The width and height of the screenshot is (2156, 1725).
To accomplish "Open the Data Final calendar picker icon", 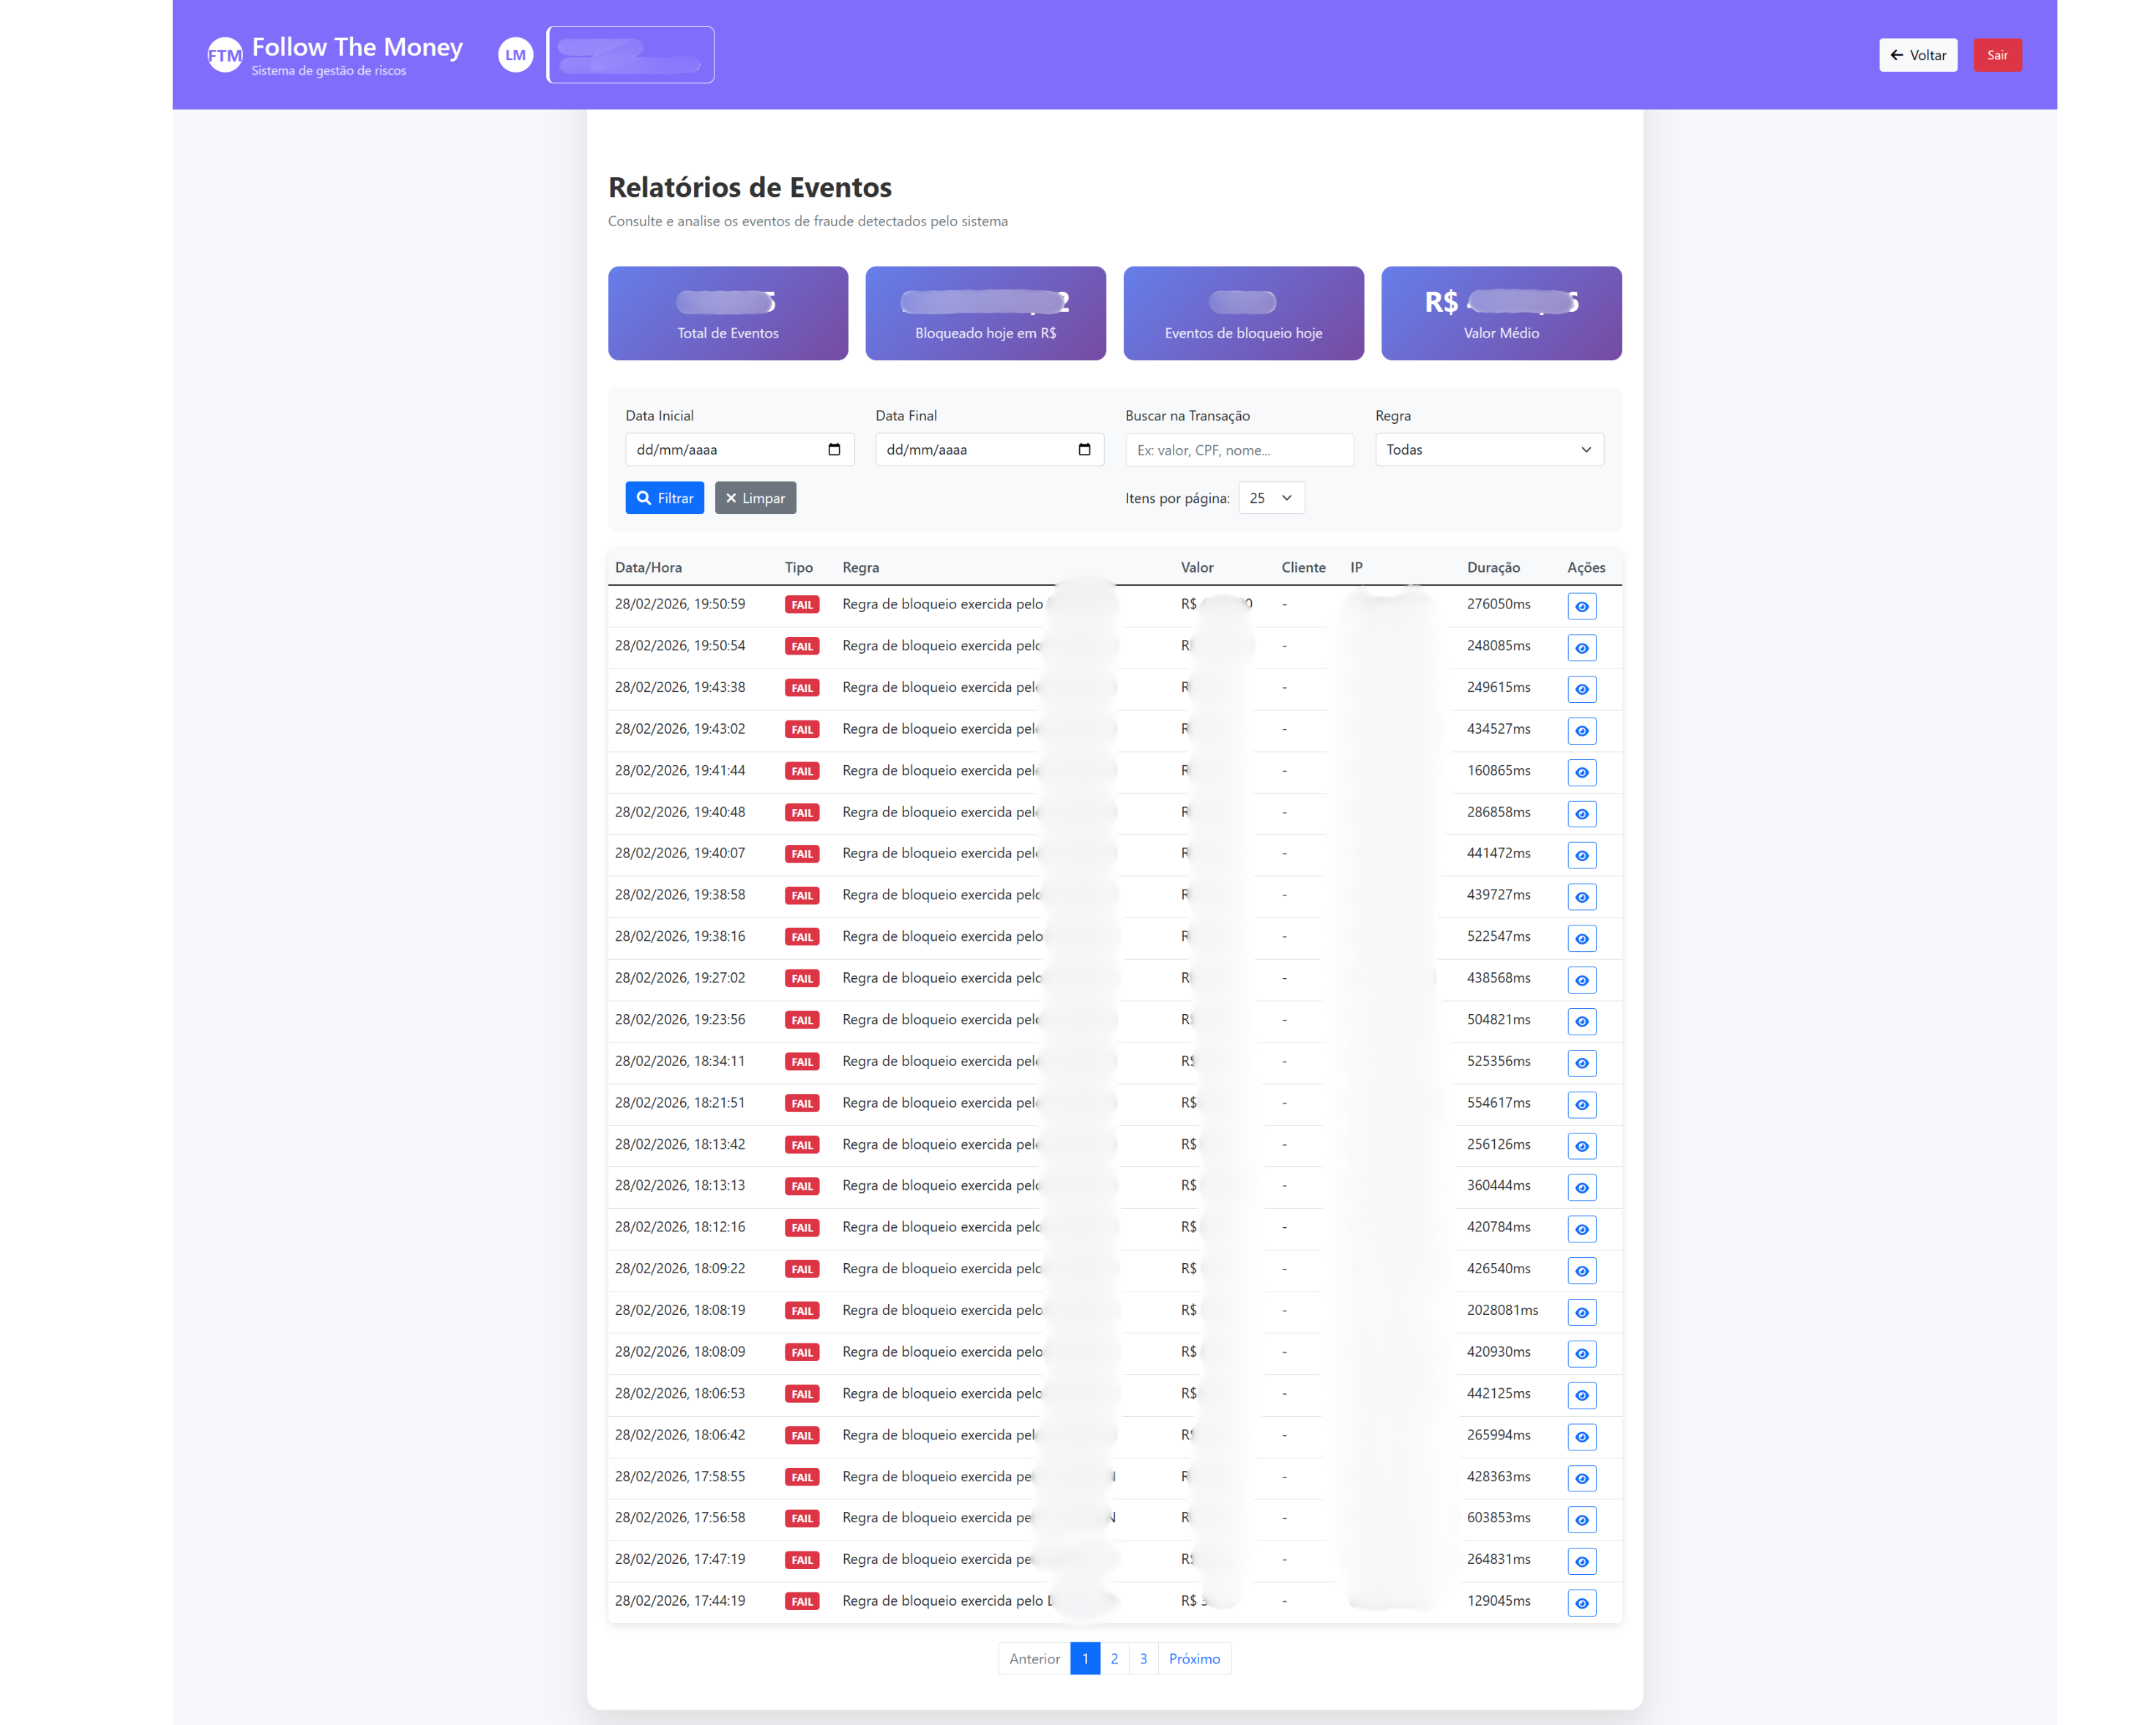I will click(x=1084, y=450).
